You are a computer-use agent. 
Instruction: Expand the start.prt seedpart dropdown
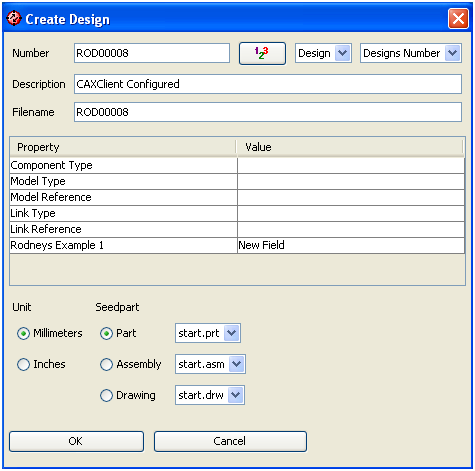click(x=208, y=333)
